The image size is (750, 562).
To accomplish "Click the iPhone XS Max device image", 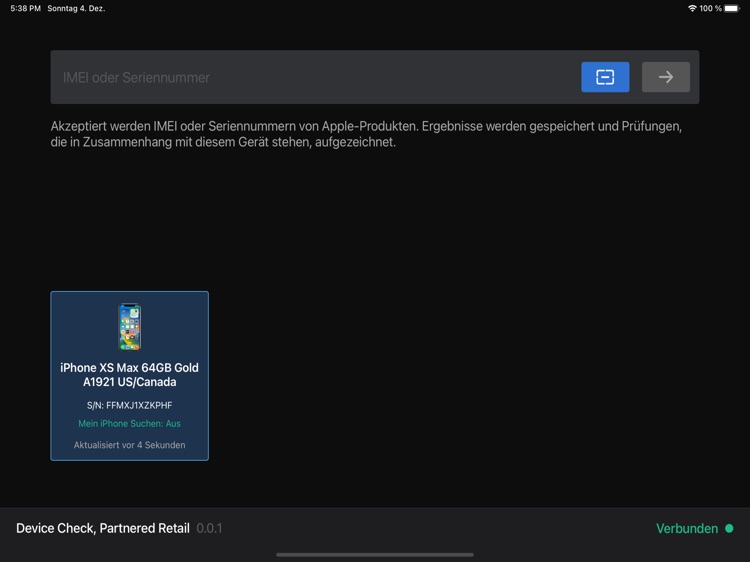I will coord(130,327).
